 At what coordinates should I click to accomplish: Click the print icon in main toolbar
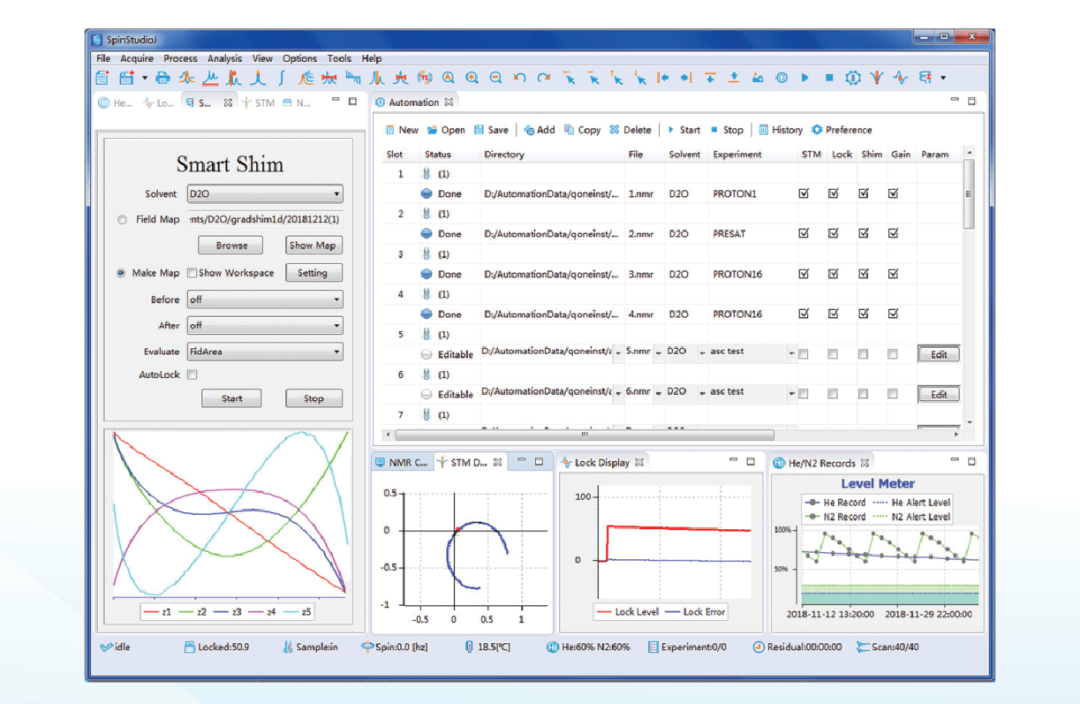(163, 78)
